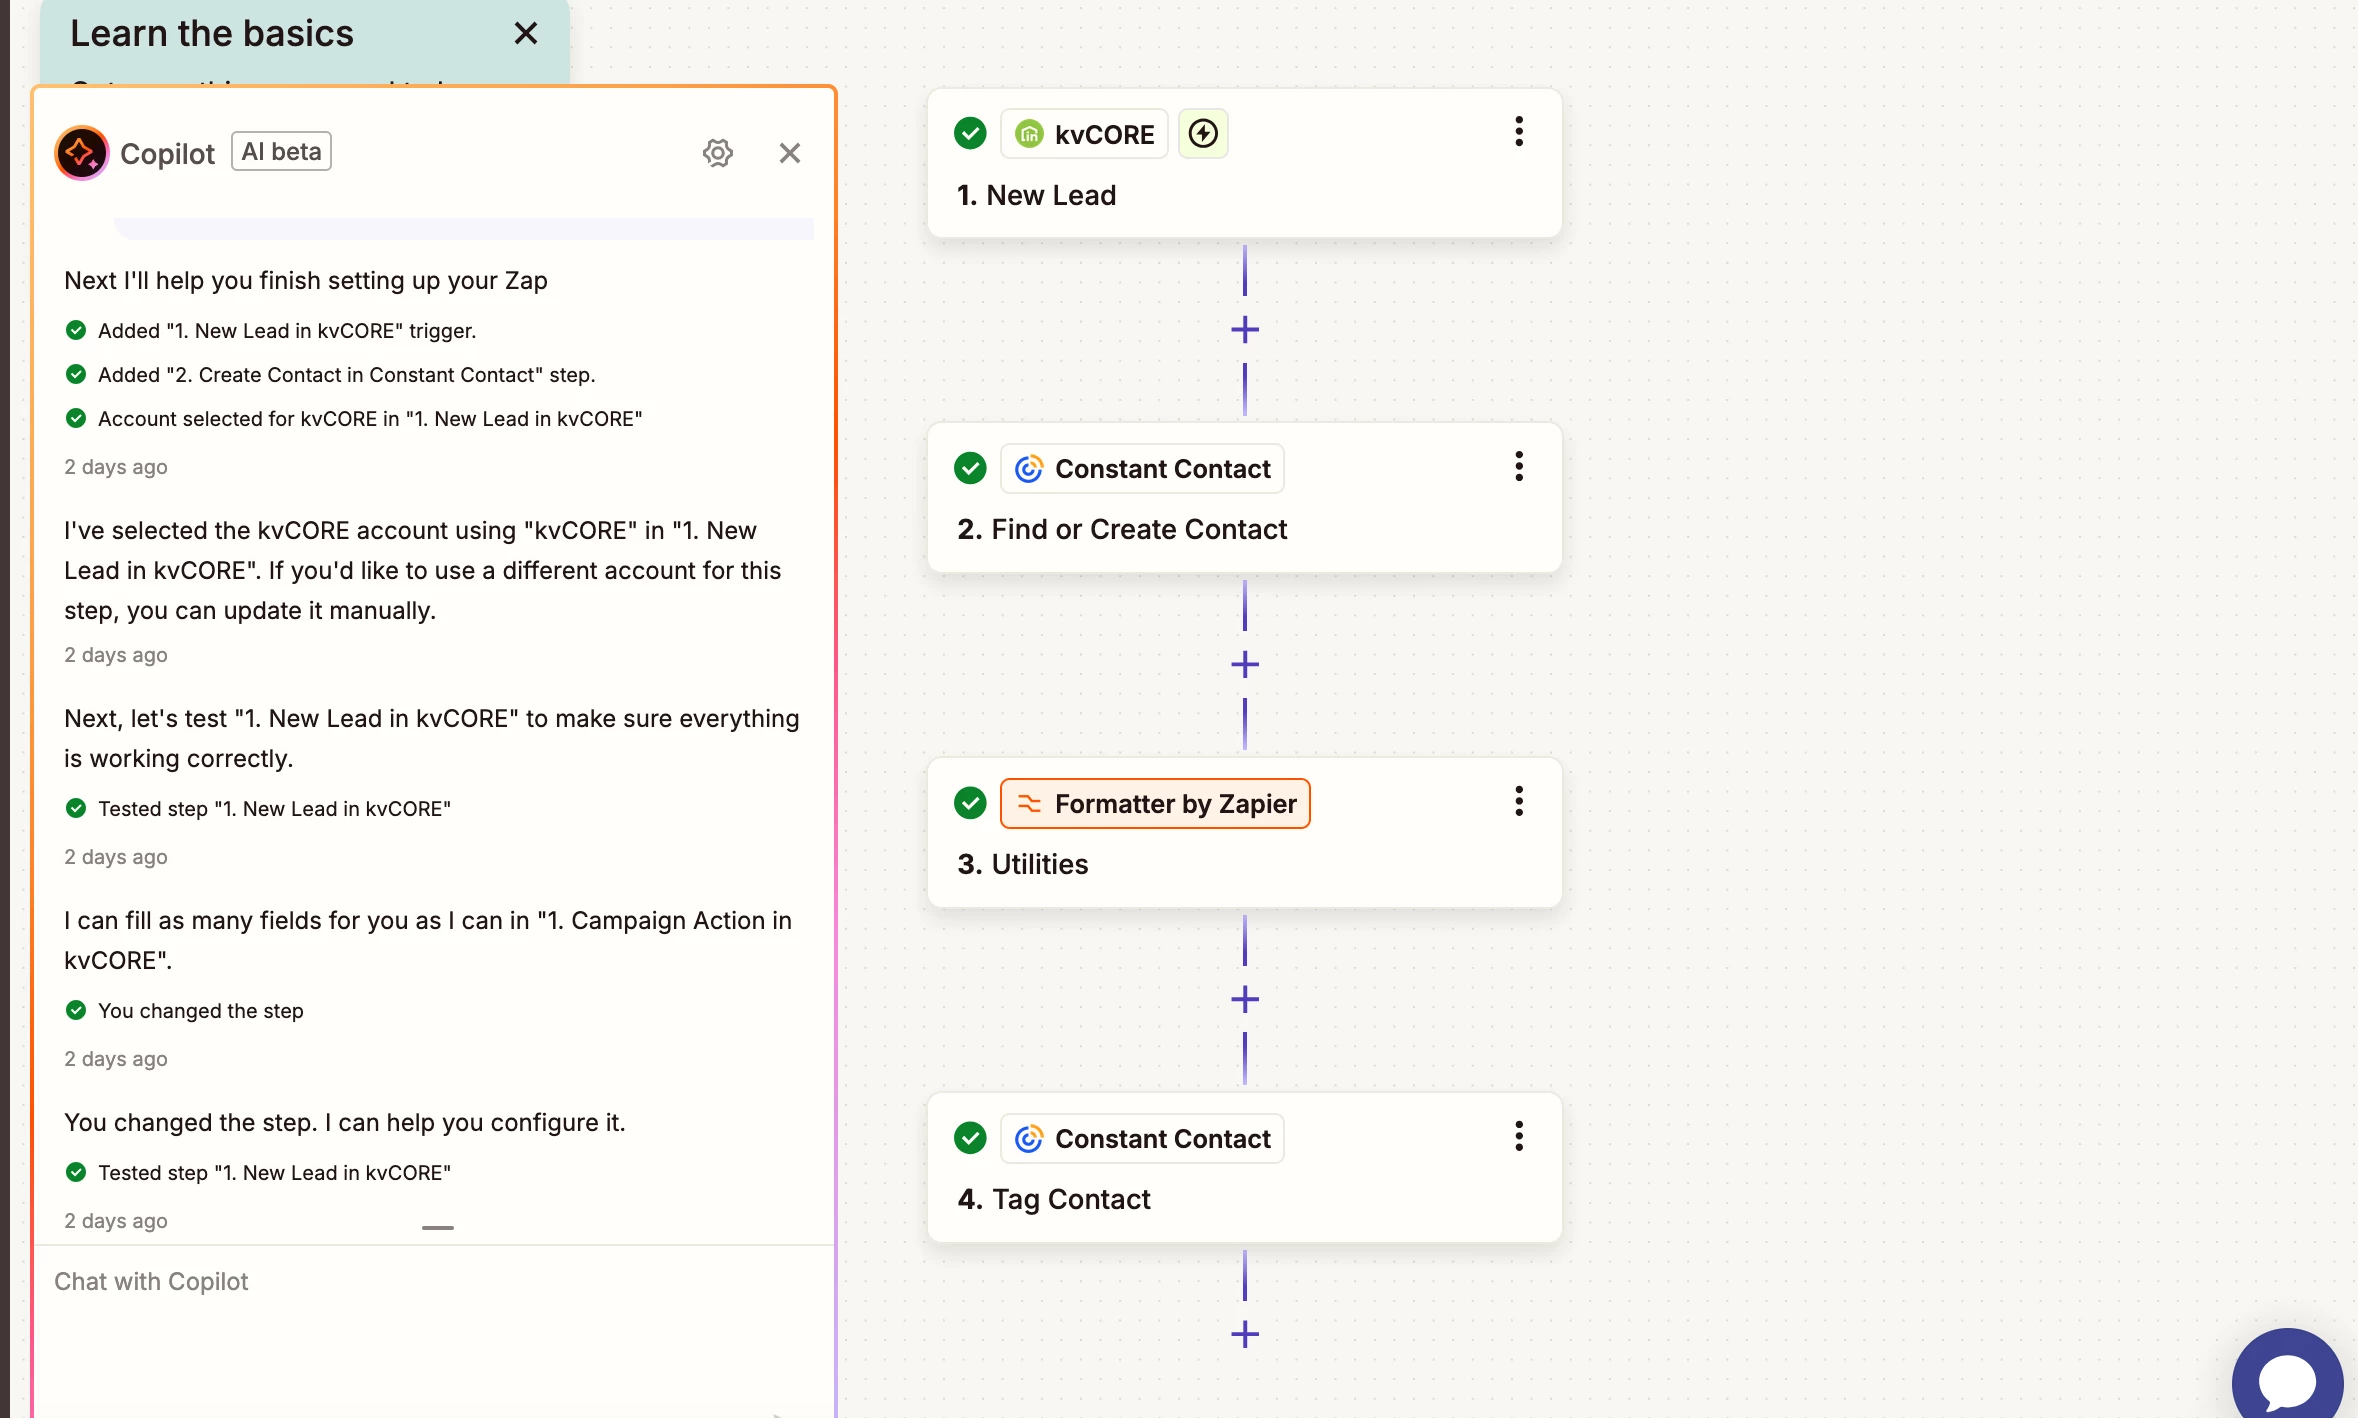
Task: Click green status check on step 1
Action: pyautogui.click(x=970, y=133)
